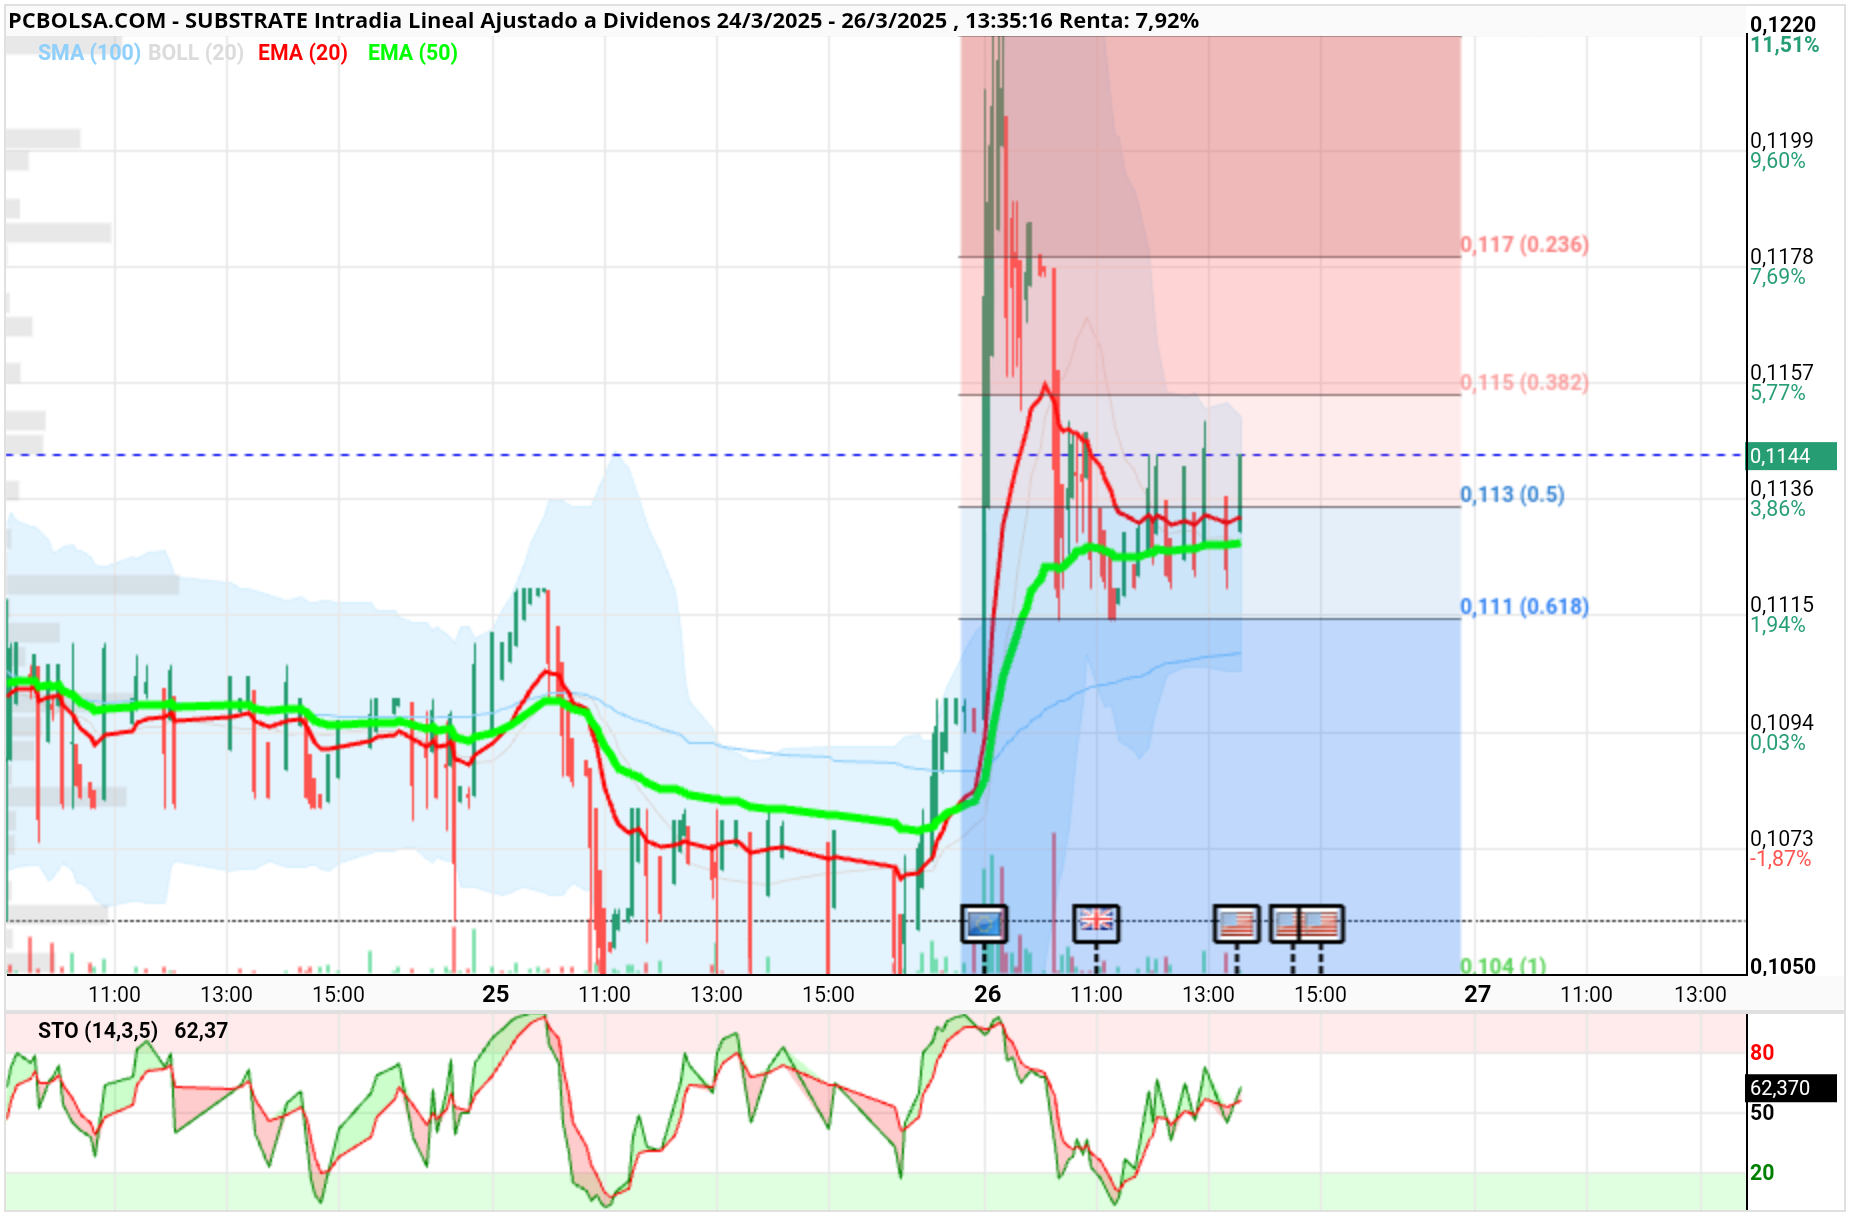
Task: Click price axis label 0,1094
Action: tap(1781, 722)
